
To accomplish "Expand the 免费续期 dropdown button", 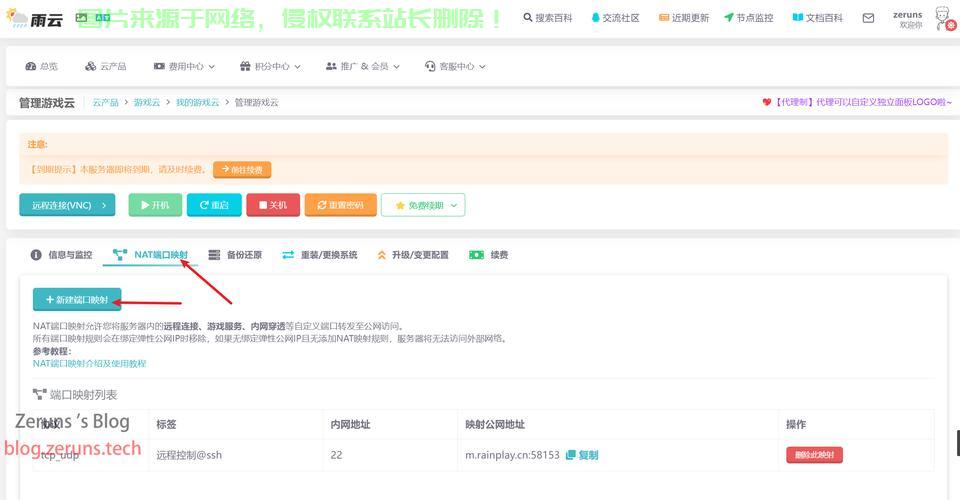I will pyautogui.click(x=423, y=205).
